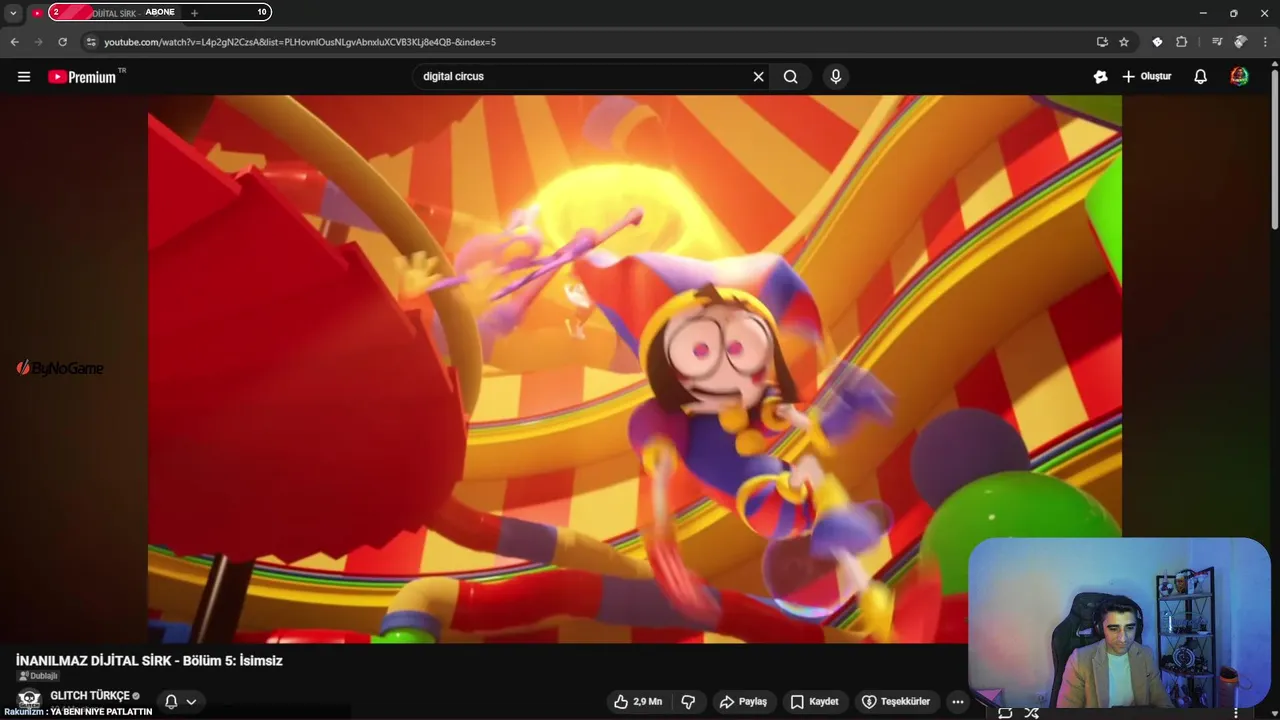Open the YouTube hamburger guide menu
Screen dimensions: 1280x720
24,77
